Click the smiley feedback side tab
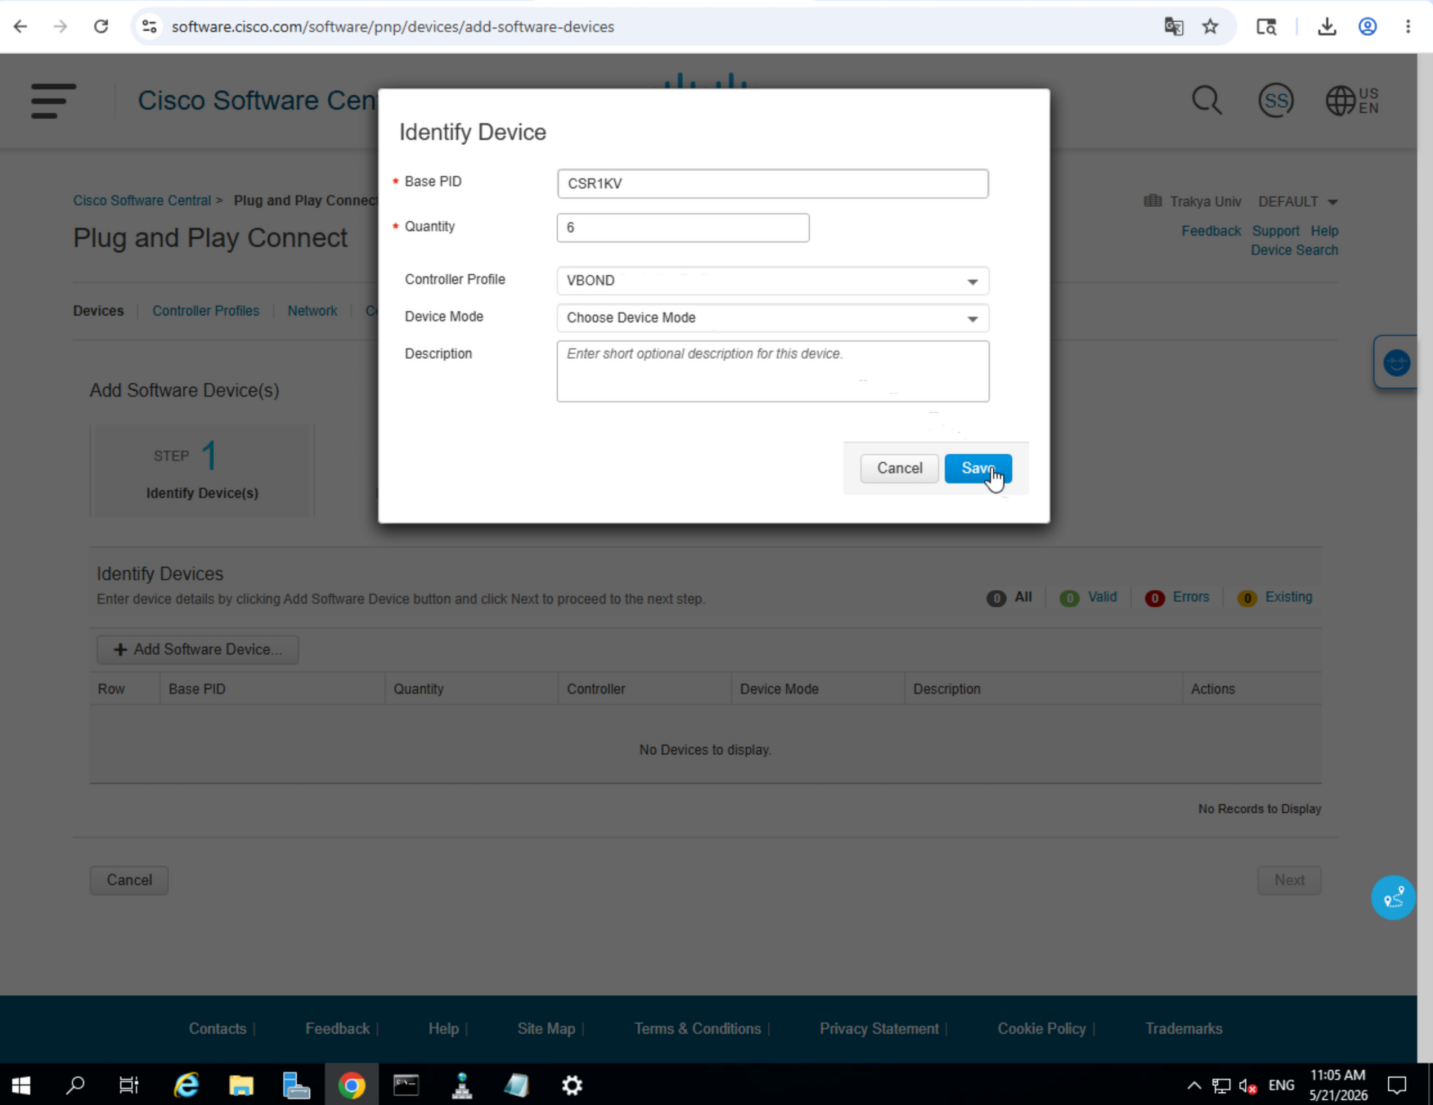The height and width of the screenshot is (1105, 1433). click(x=1396, y=363)
